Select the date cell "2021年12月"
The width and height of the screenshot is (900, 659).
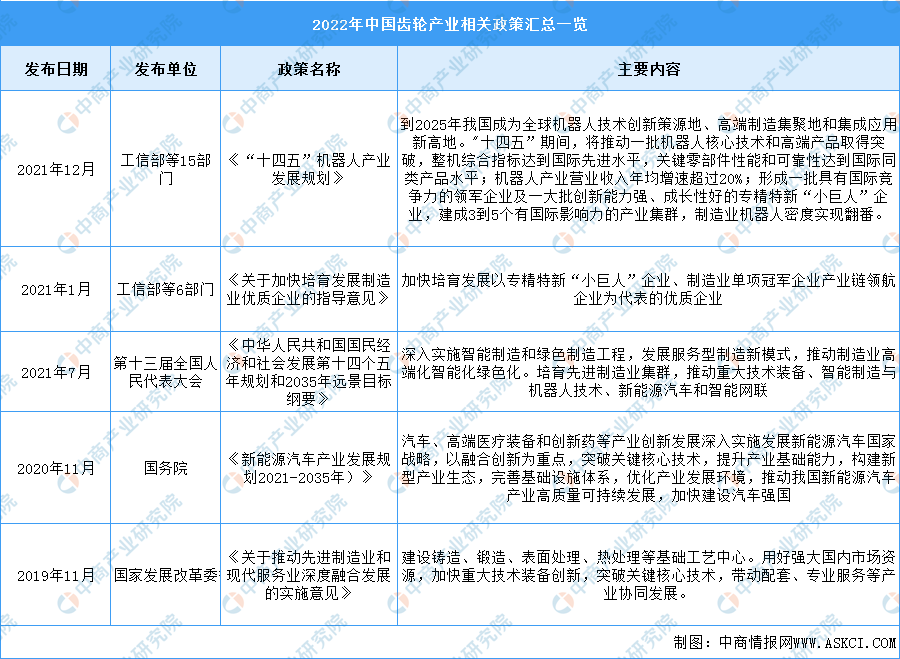pyautogui.click(x=56, y=170)
